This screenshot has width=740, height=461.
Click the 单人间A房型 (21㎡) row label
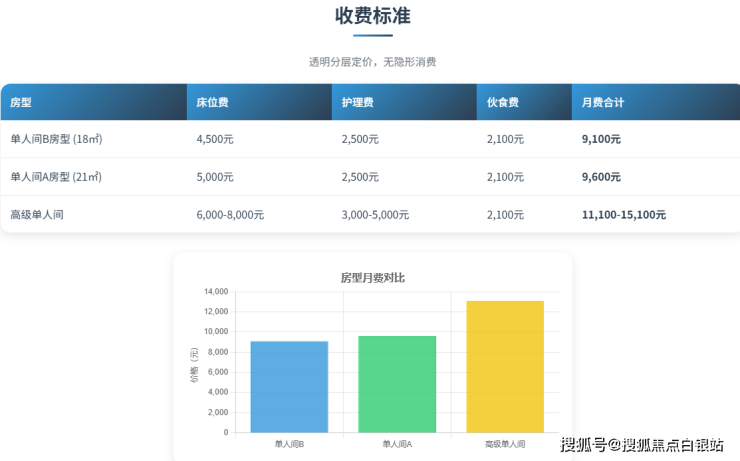(56, 177)
